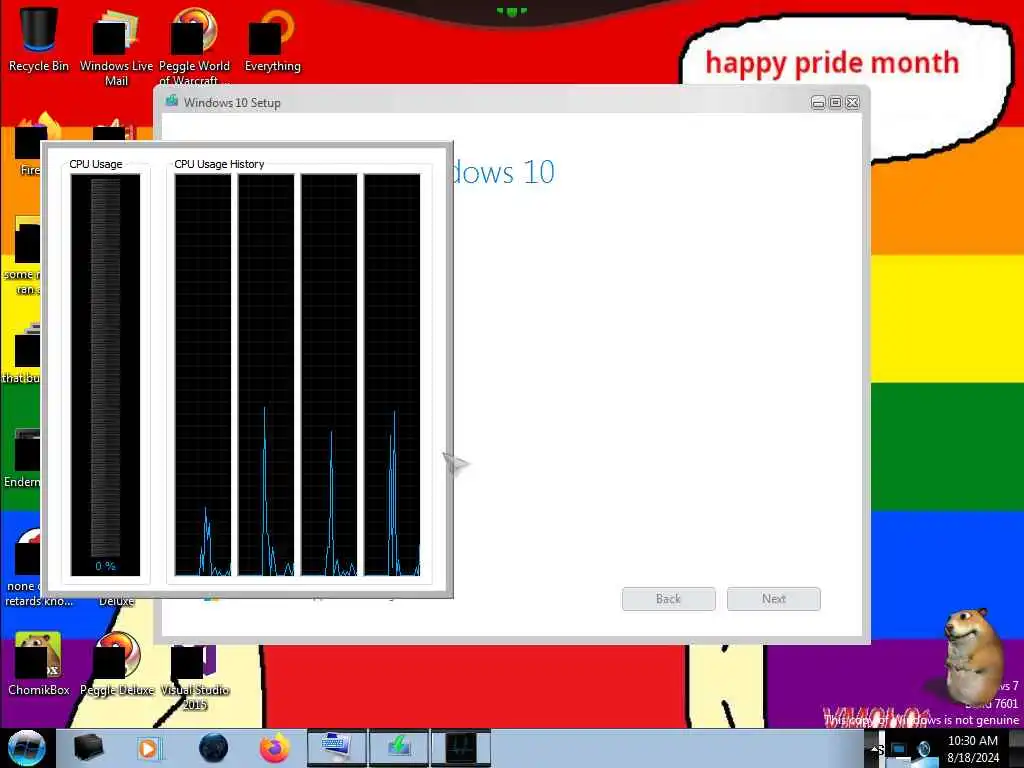
Task: Switch to Windows 10 Setup taskbar button
Action: tap(399, 748)
